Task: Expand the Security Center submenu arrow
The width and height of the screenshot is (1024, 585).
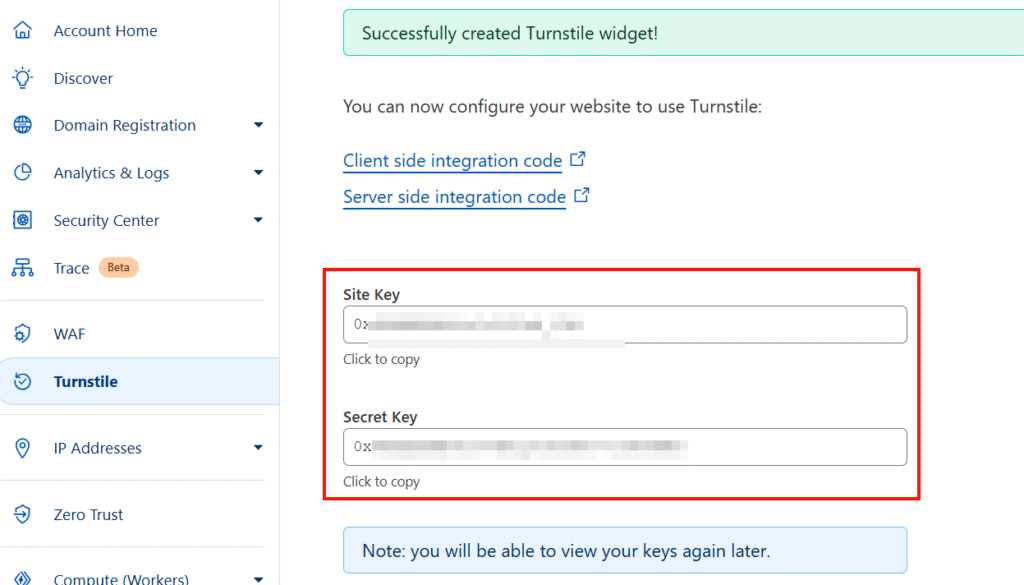Action: click(259, 220)
